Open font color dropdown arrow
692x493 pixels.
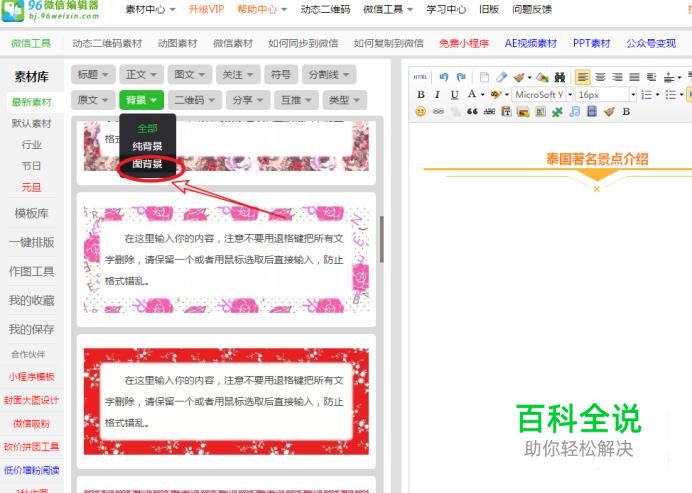click(x=482, y=94)
